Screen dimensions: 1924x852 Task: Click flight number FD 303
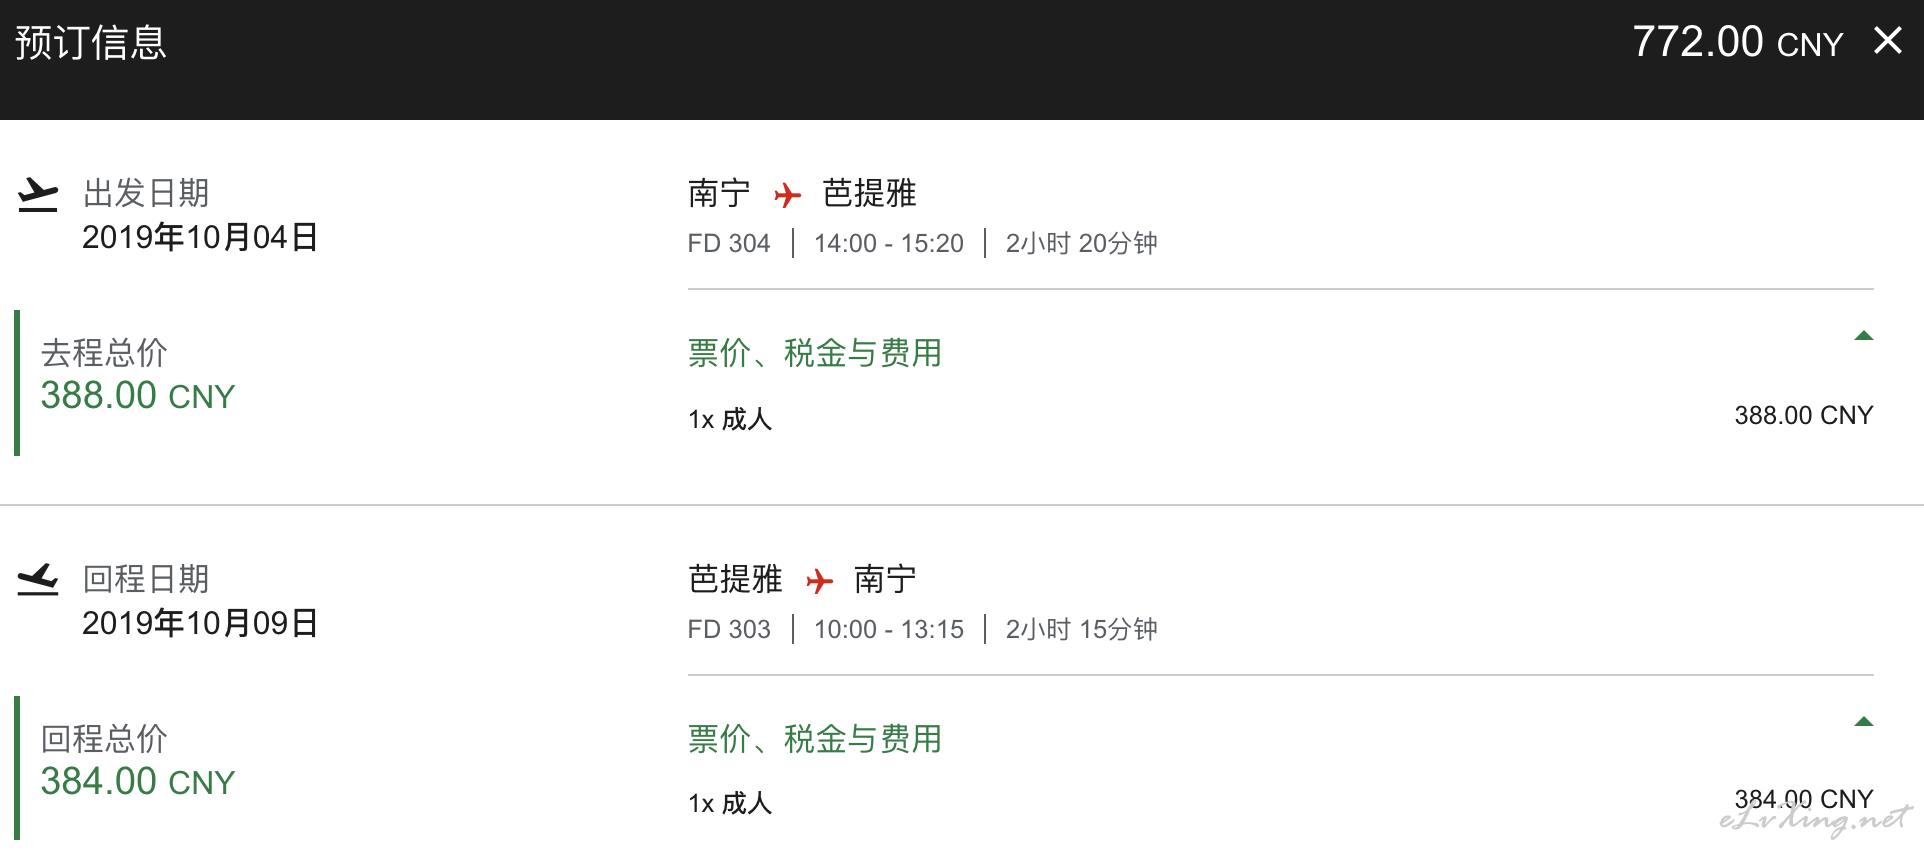729,629
